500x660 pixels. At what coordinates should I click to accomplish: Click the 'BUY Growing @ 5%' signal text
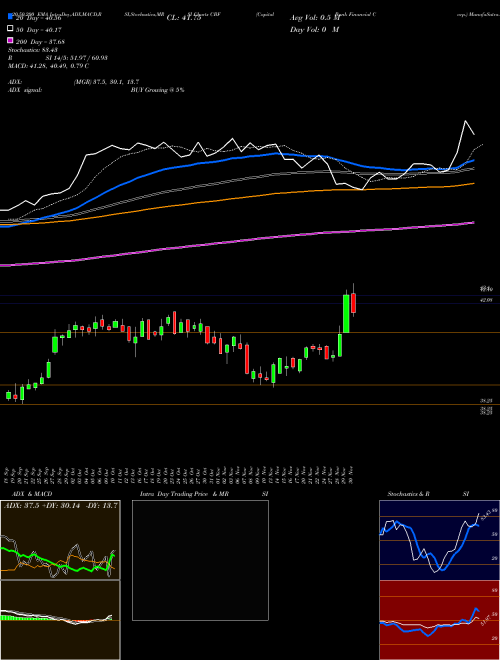(x=157, y=90)
